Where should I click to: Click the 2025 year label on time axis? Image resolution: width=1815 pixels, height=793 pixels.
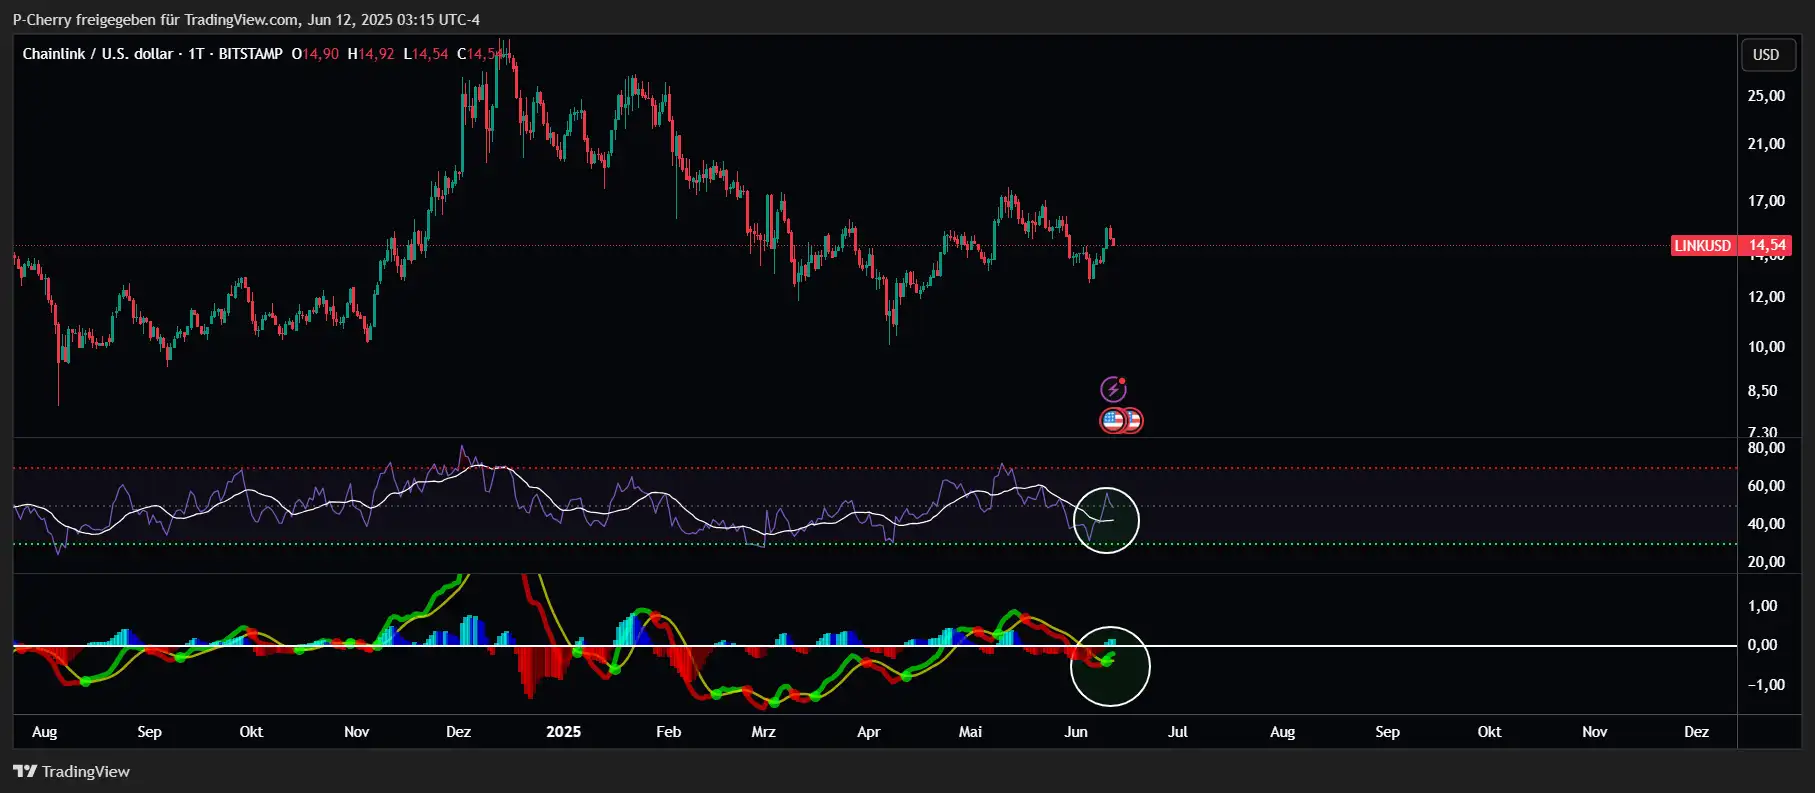563,732
